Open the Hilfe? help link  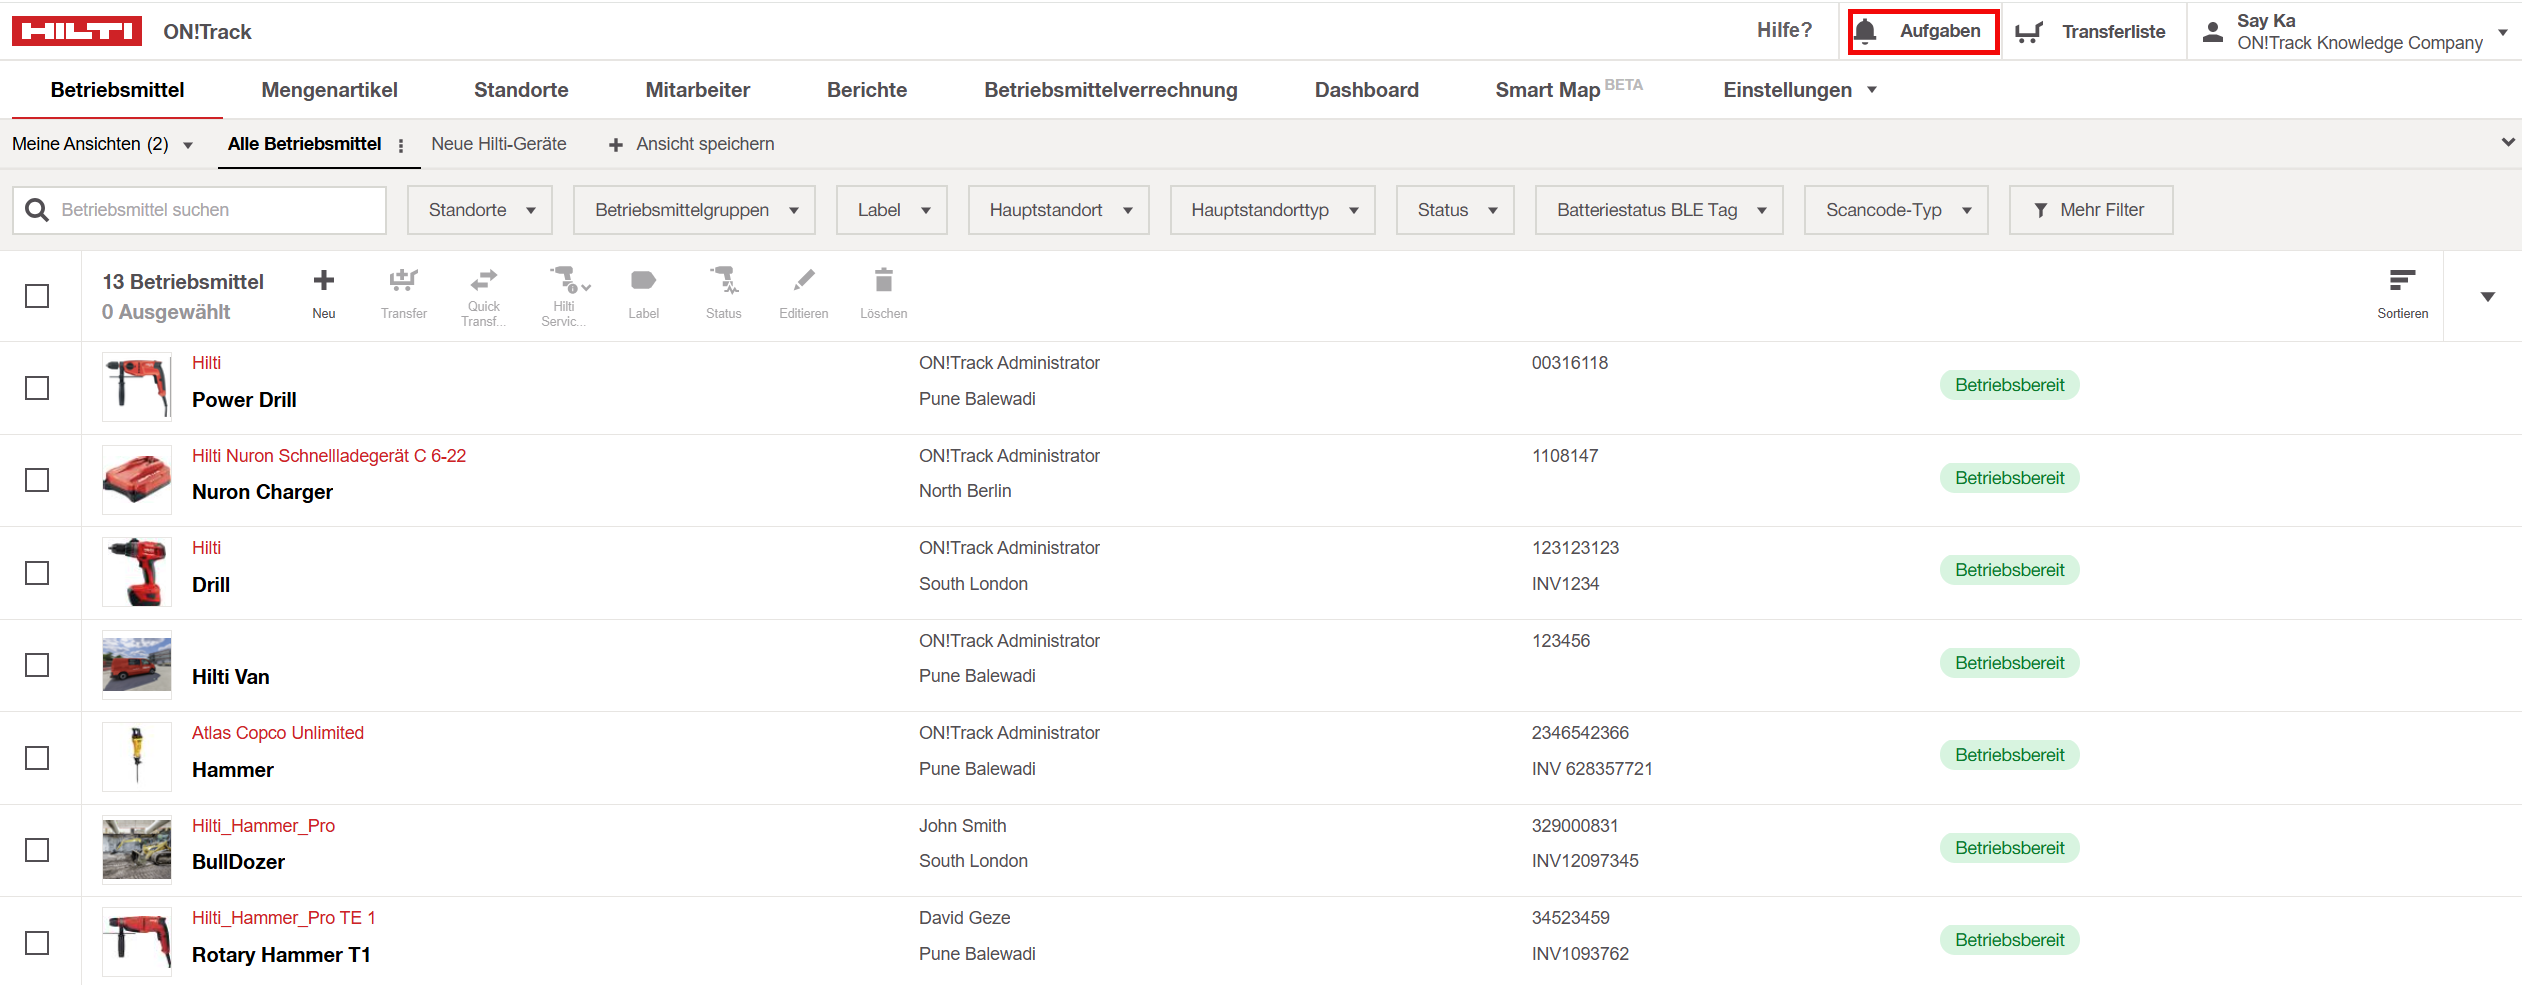pyautogui.click(x=1784, y=30)
